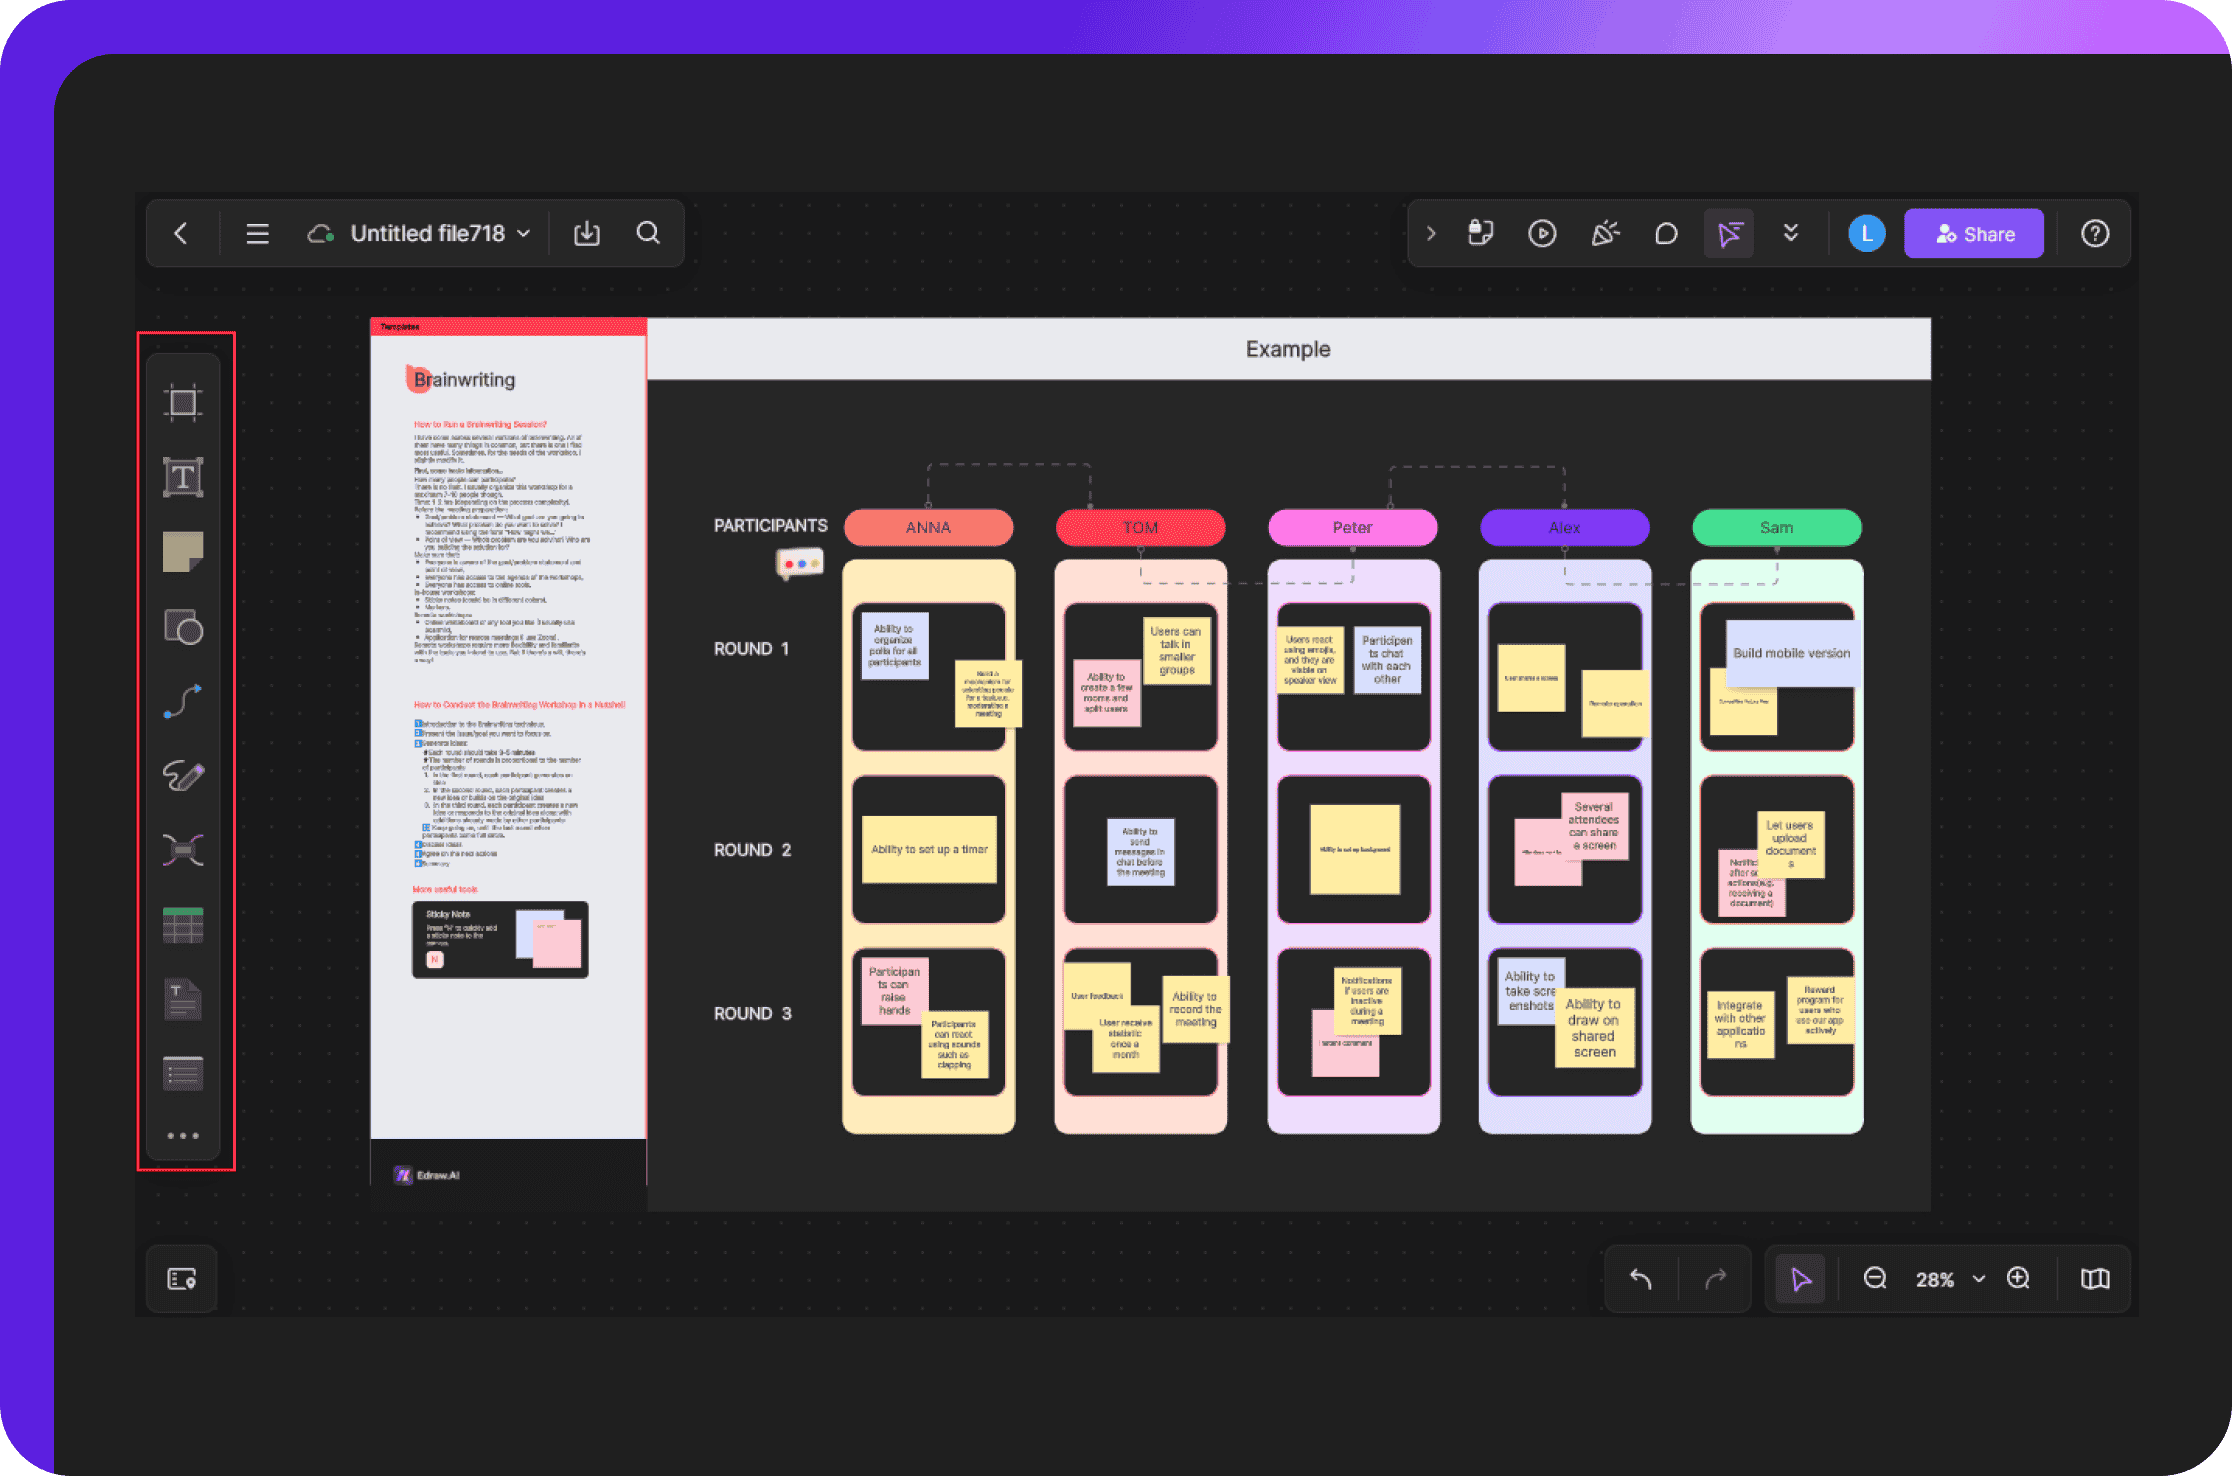Select the Users can talk in smaller groups note

1177,651
